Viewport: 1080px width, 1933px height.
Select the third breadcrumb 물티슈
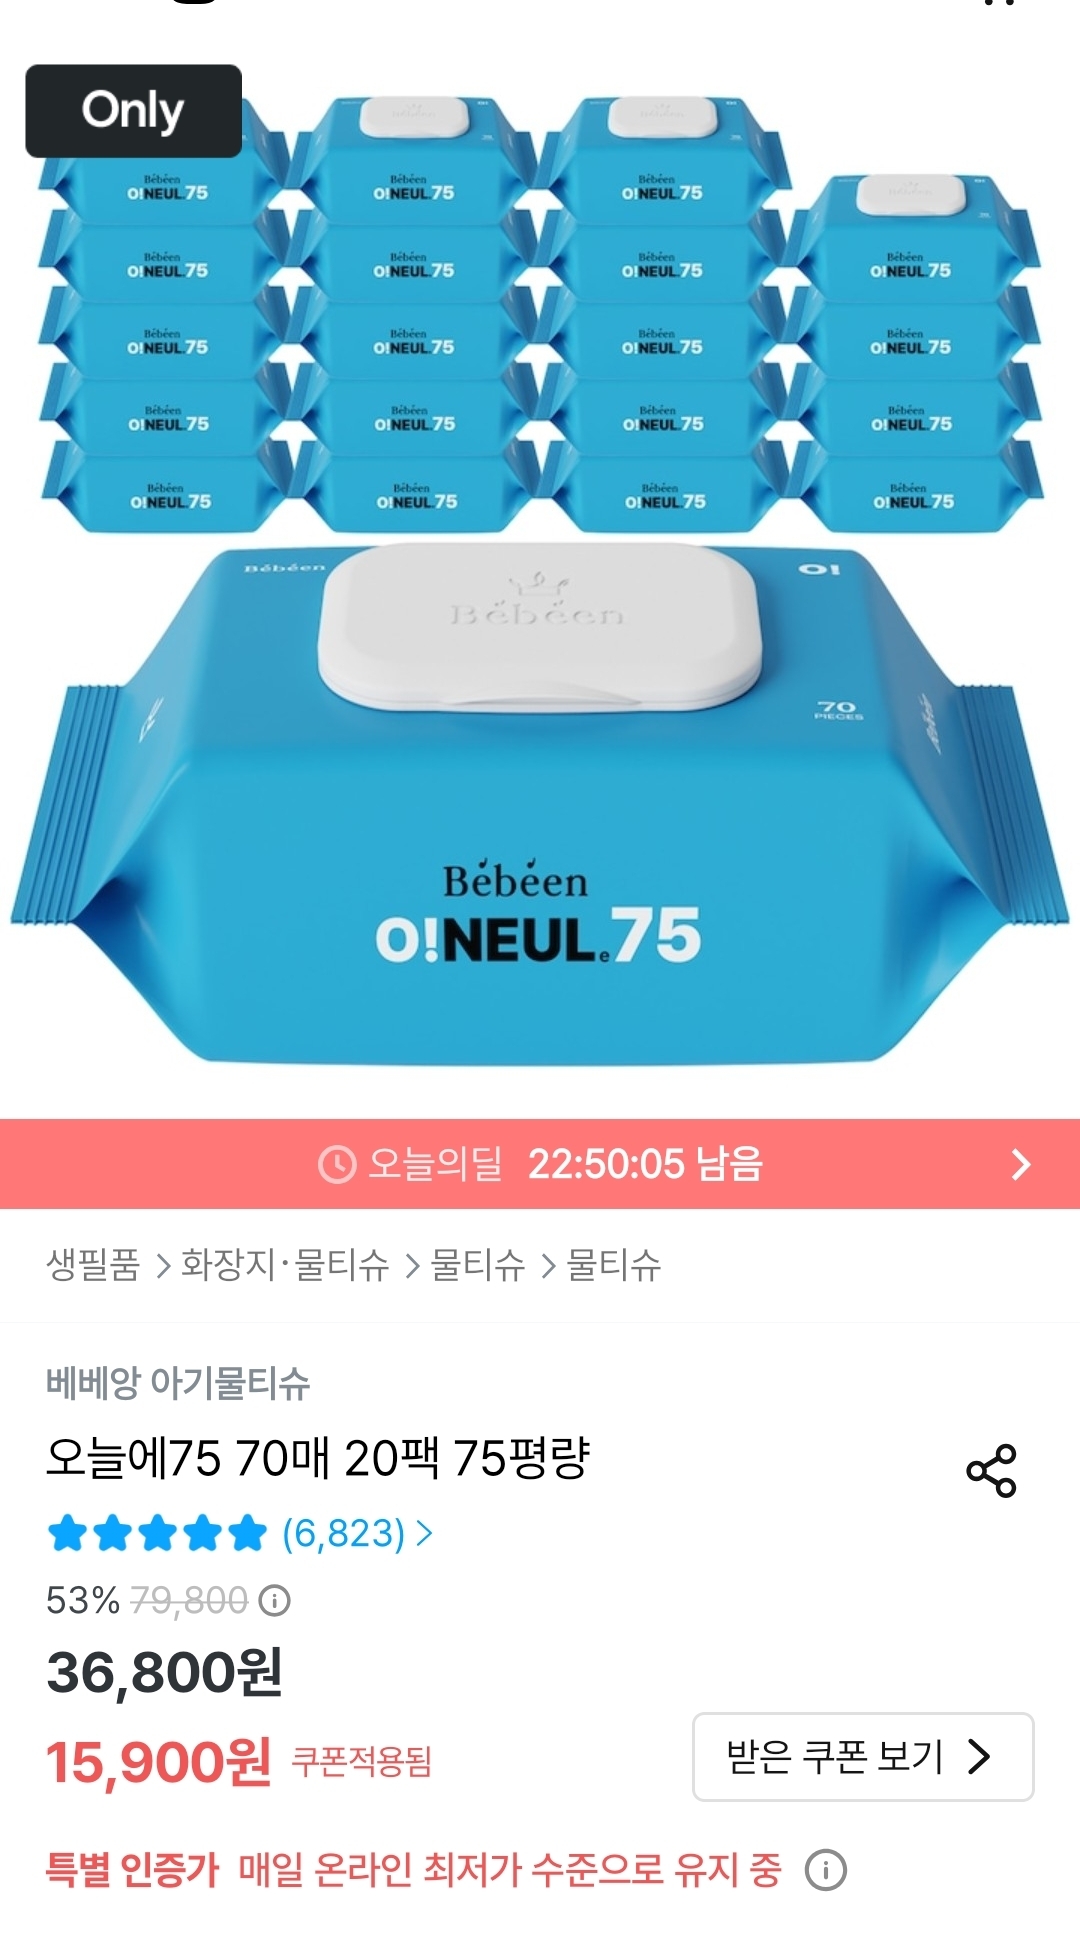coord(478,1265)
